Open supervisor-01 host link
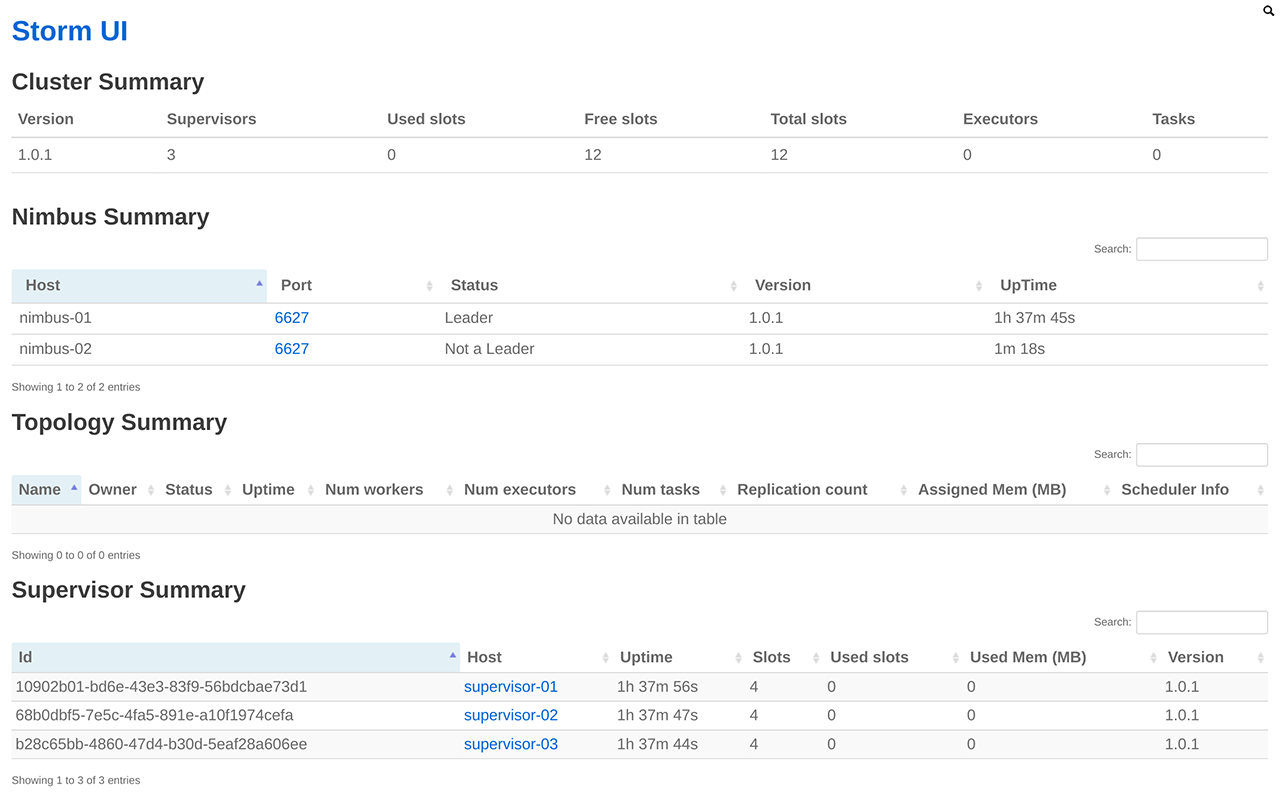Screen dimensions: 1280x802 (510, 687)
